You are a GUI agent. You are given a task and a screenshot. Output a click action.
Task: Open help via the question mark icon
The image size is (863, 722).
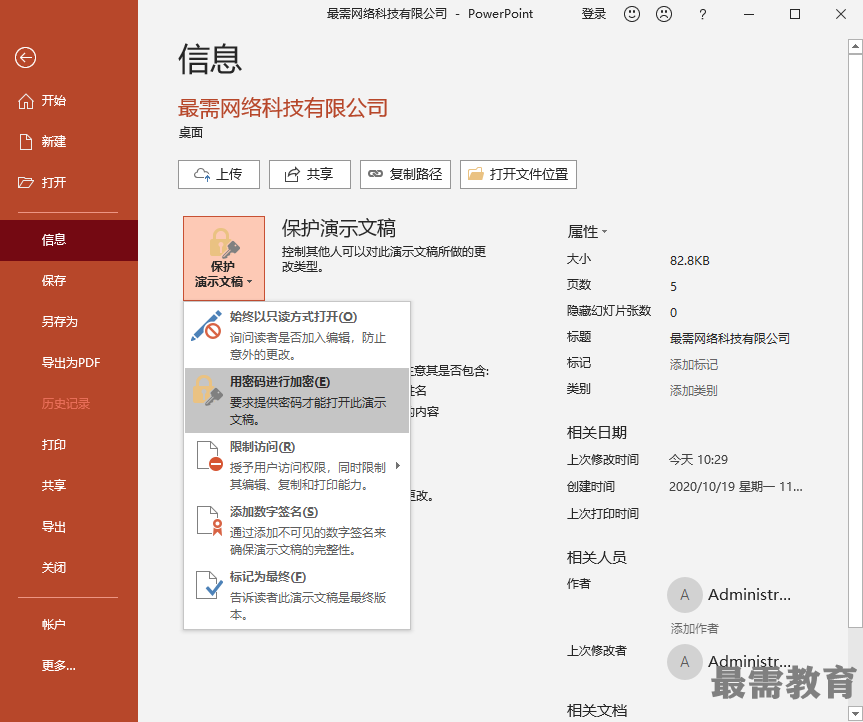pyautogui.click(x=702, y=14)
